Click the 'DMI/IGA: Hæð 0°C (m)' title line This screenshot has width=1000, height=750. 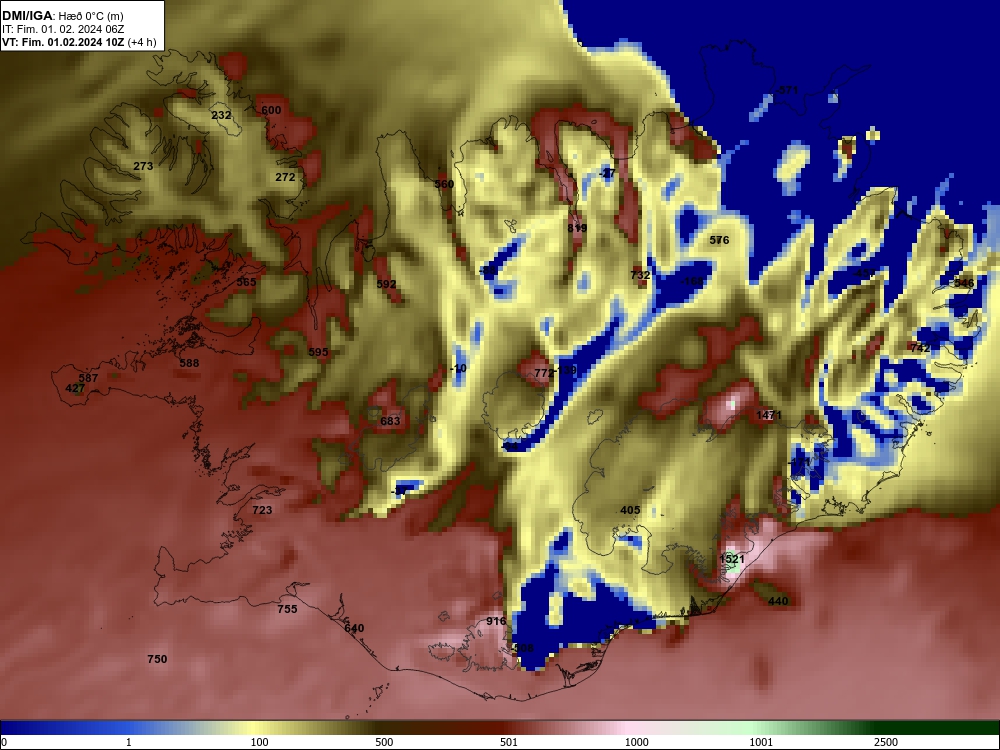coord(63,16)
